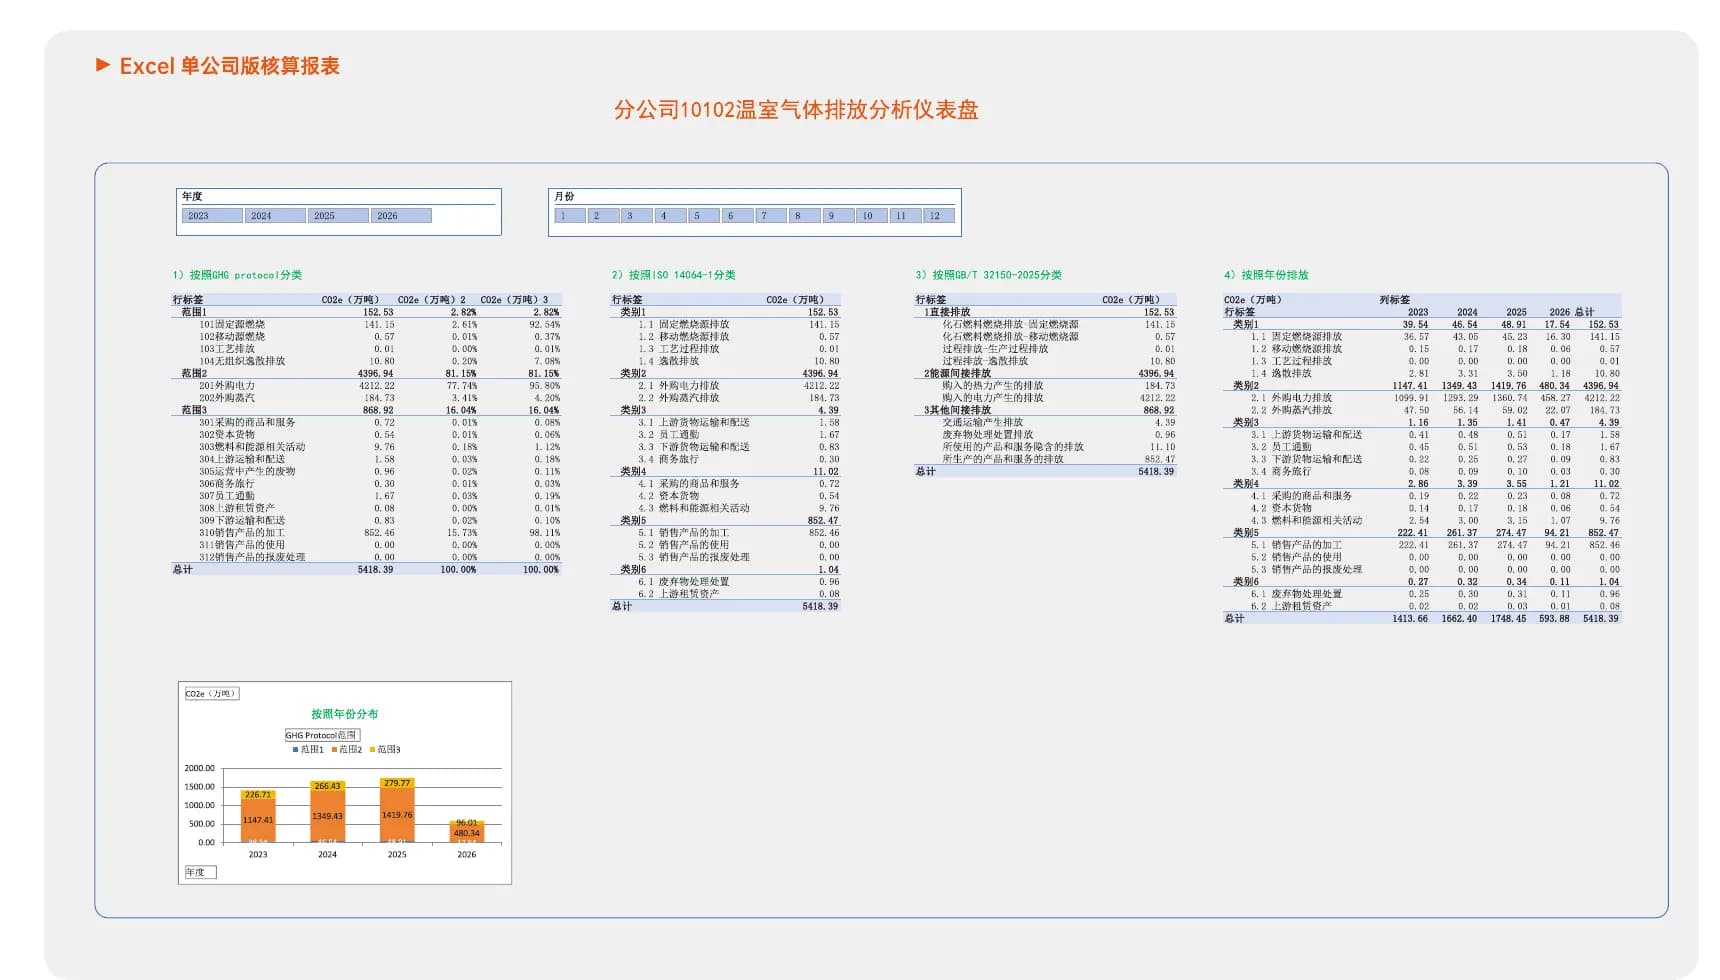The height and width of the screenshot is (980, 1720).
Task: Select the 3其他间接排放 row in GB/T table
Action: click(1045, 410)
